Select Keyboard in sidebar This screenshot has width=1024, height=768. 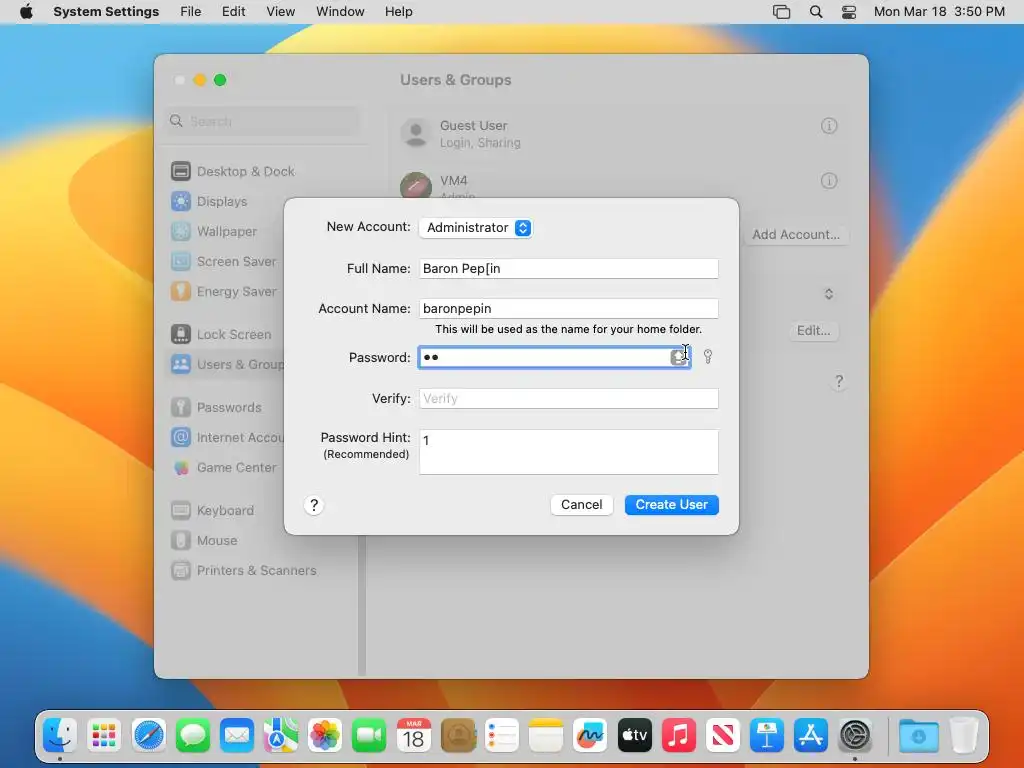pyautogui.click(x=213, y=511)
